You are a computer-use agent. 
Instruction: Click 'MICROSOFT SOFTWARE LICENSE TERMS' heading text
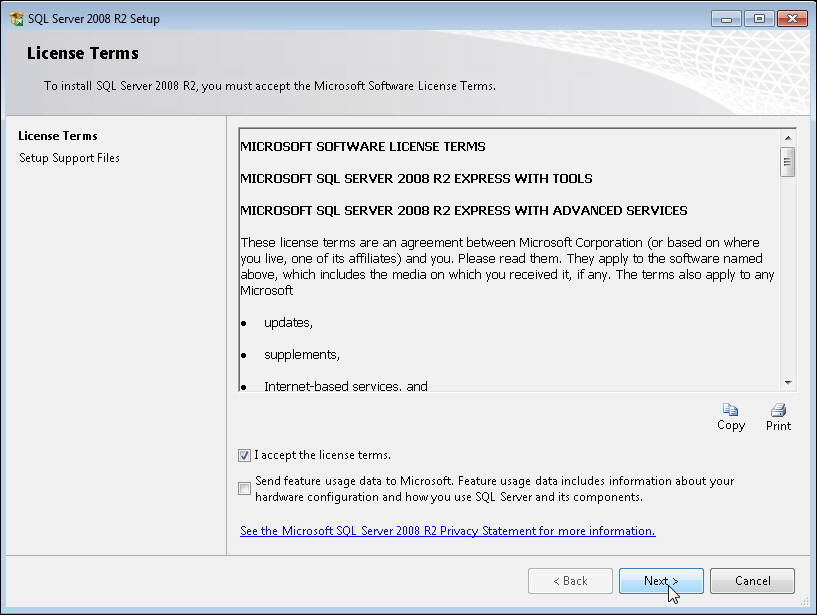(x=363, y=146)
